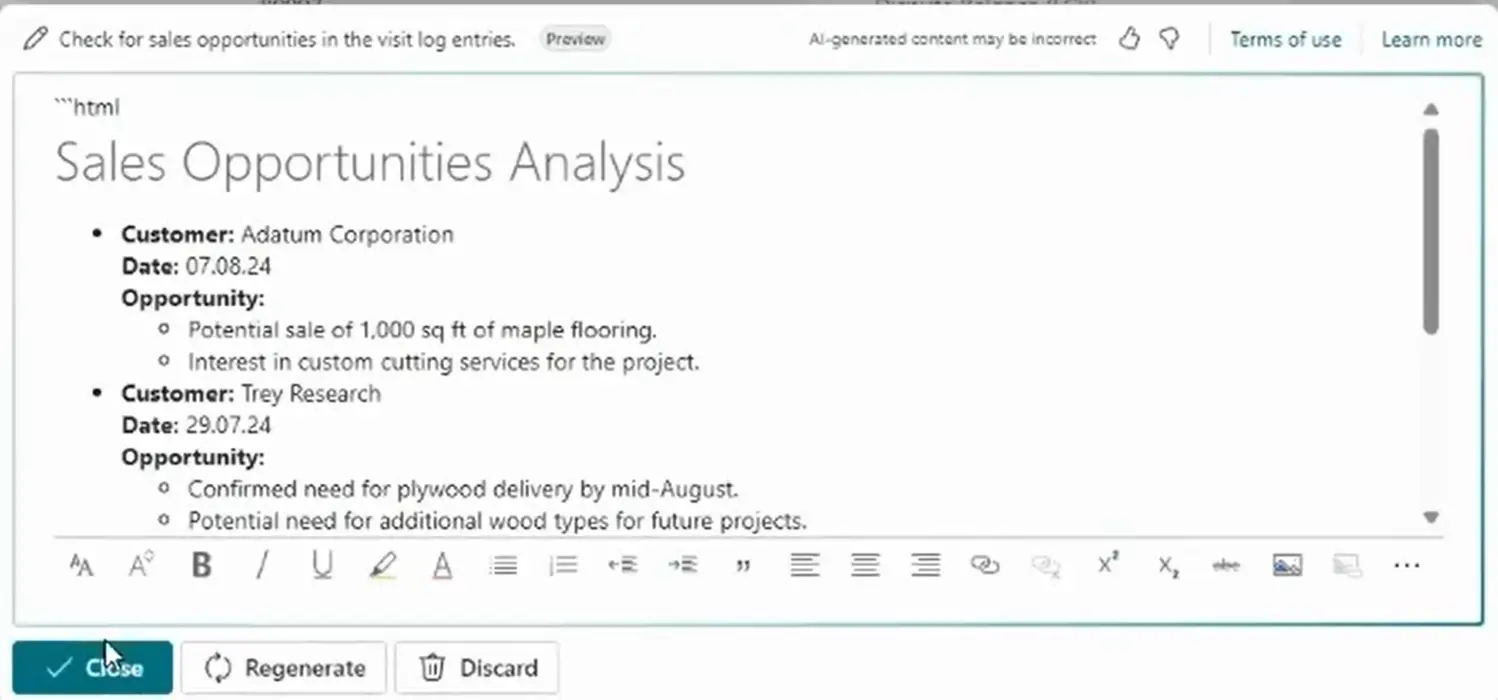
Task: Toggle italic text formatting
Action: click(262, 566)
